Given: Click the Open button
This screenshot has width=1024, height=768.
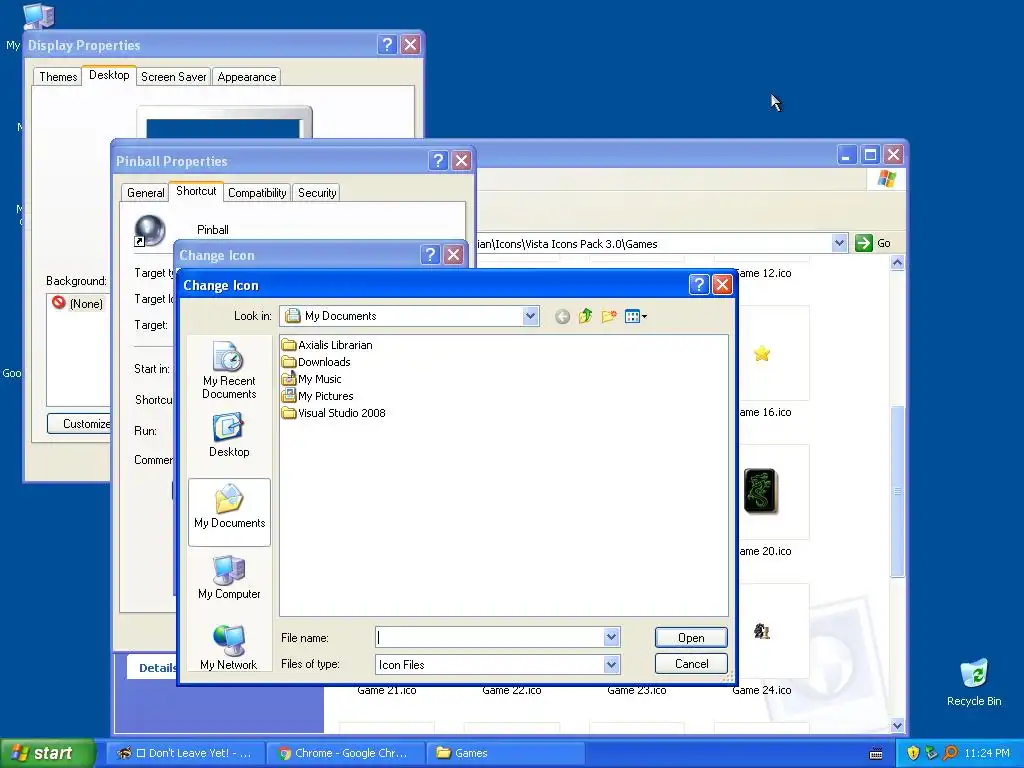Looking at the screenshot, I should pos(691,637).
